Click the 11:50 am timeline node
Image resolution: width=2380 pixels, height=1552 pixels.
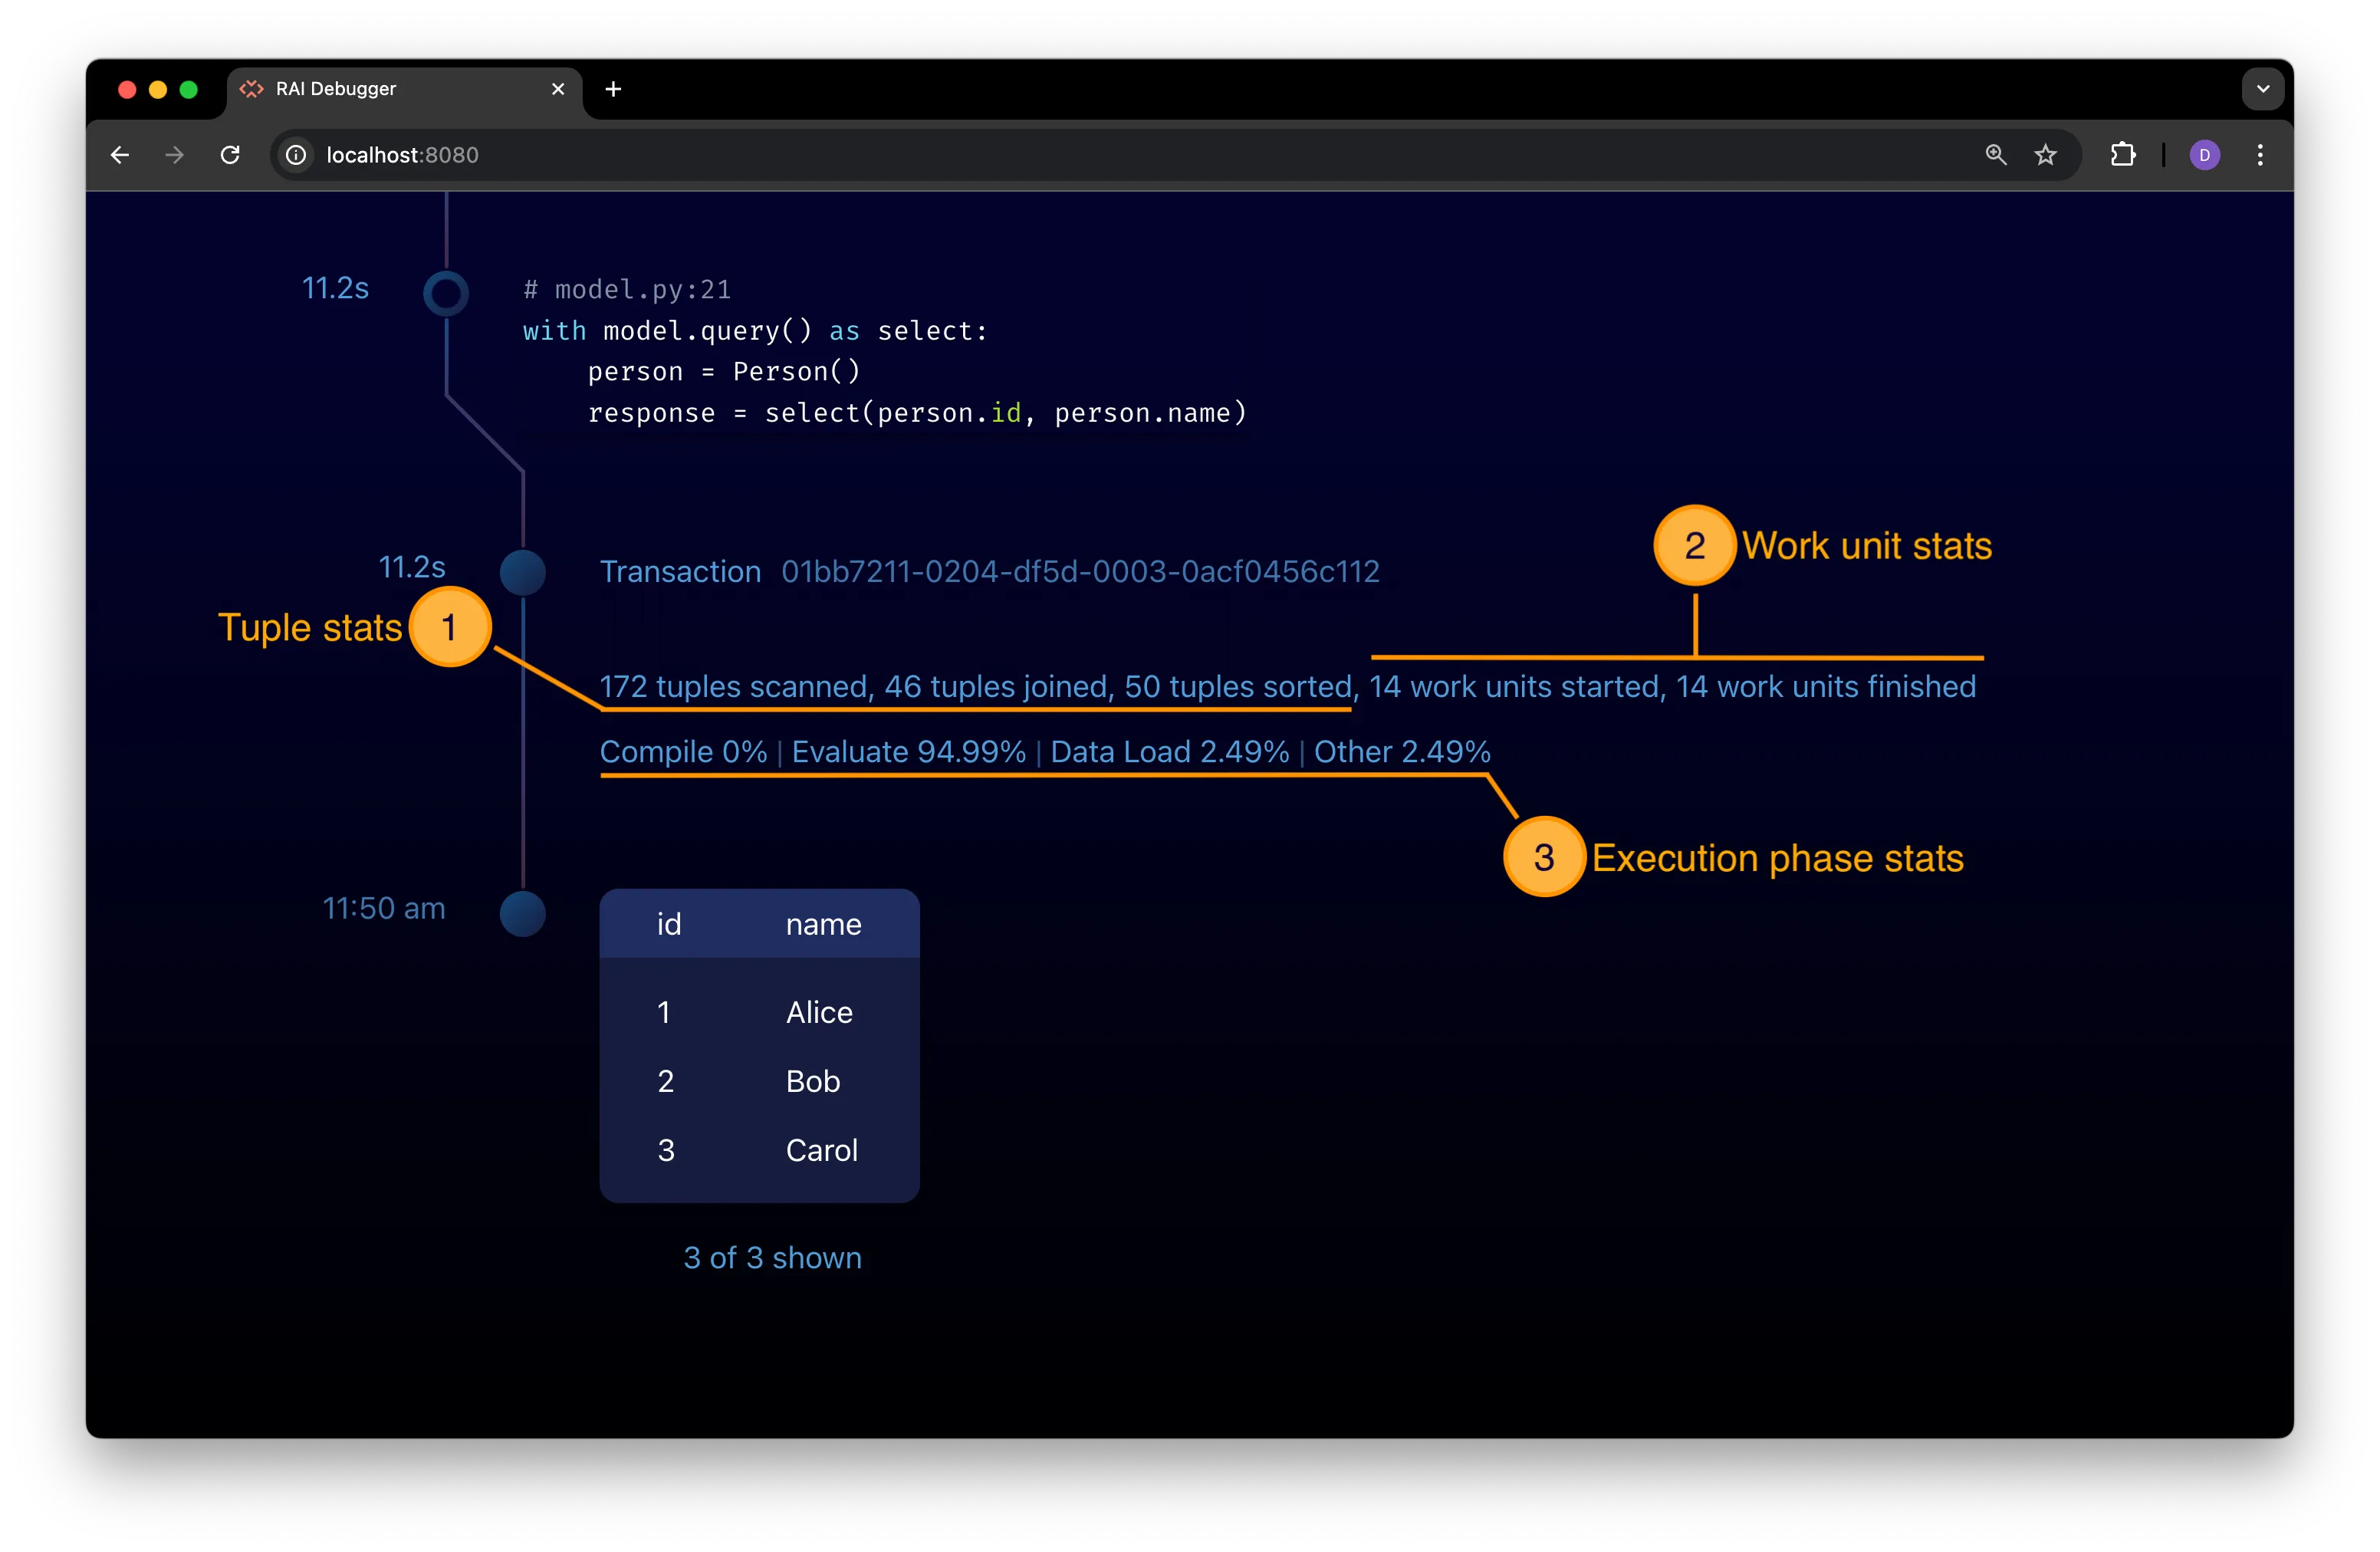coord(522,913)
